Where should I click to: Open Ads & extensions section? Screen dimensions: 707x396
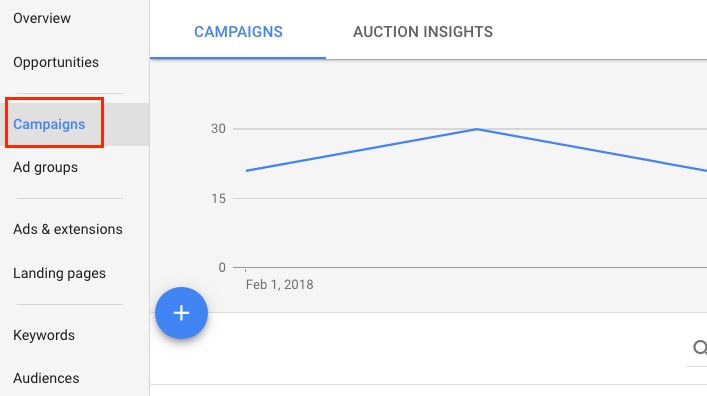[x=68, y=229]
